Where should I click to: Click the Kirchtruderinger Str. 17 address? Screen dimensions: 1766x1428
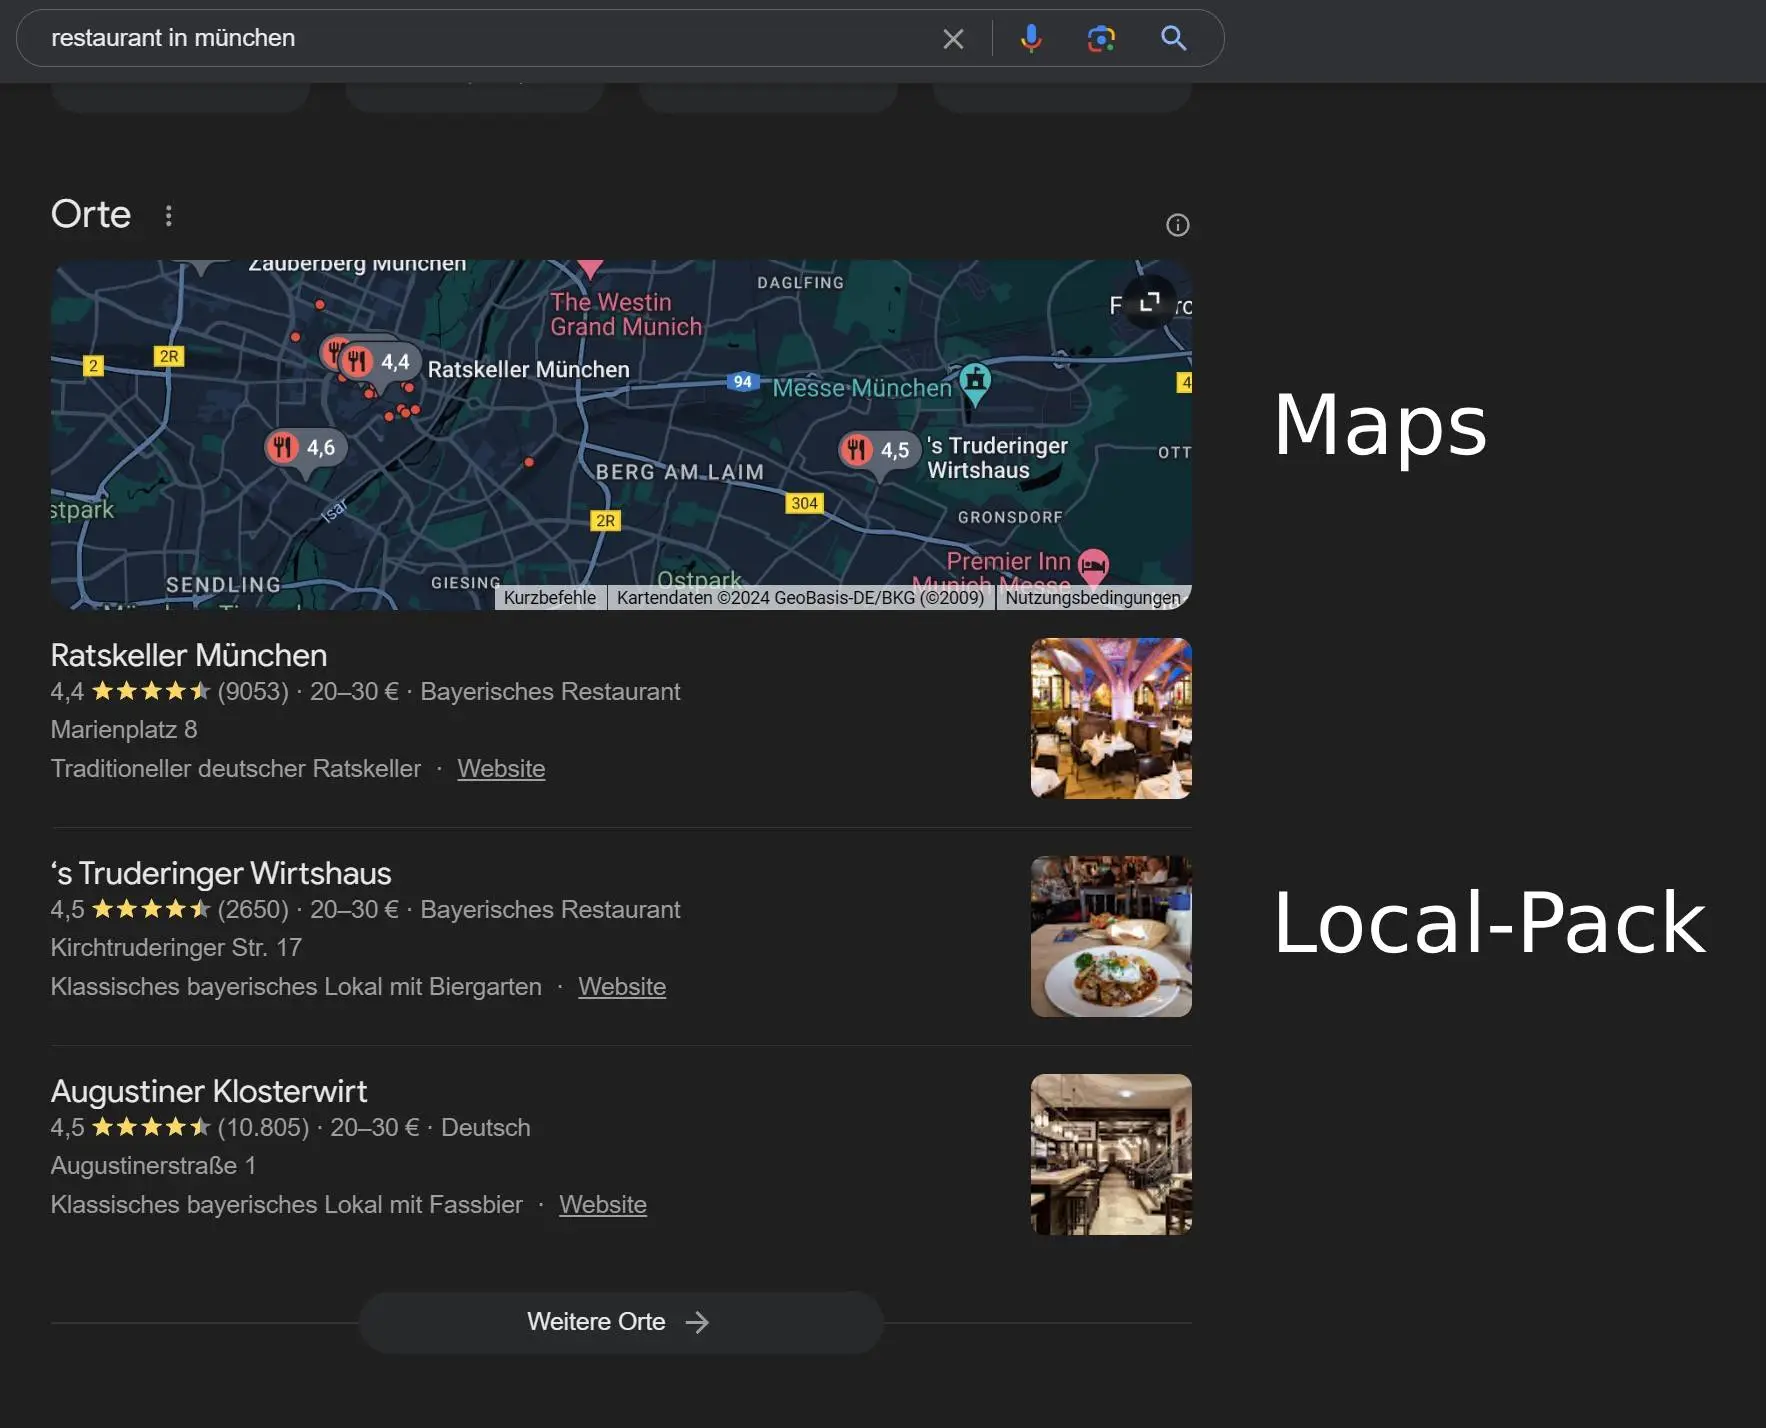[176, 948]
